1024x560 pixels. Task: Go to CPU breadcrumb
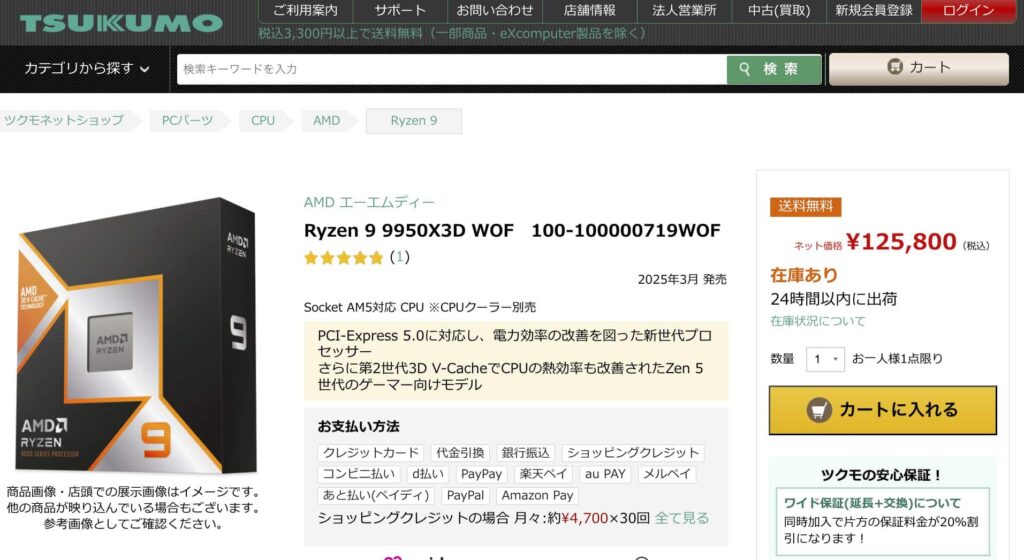pos(263,120)
